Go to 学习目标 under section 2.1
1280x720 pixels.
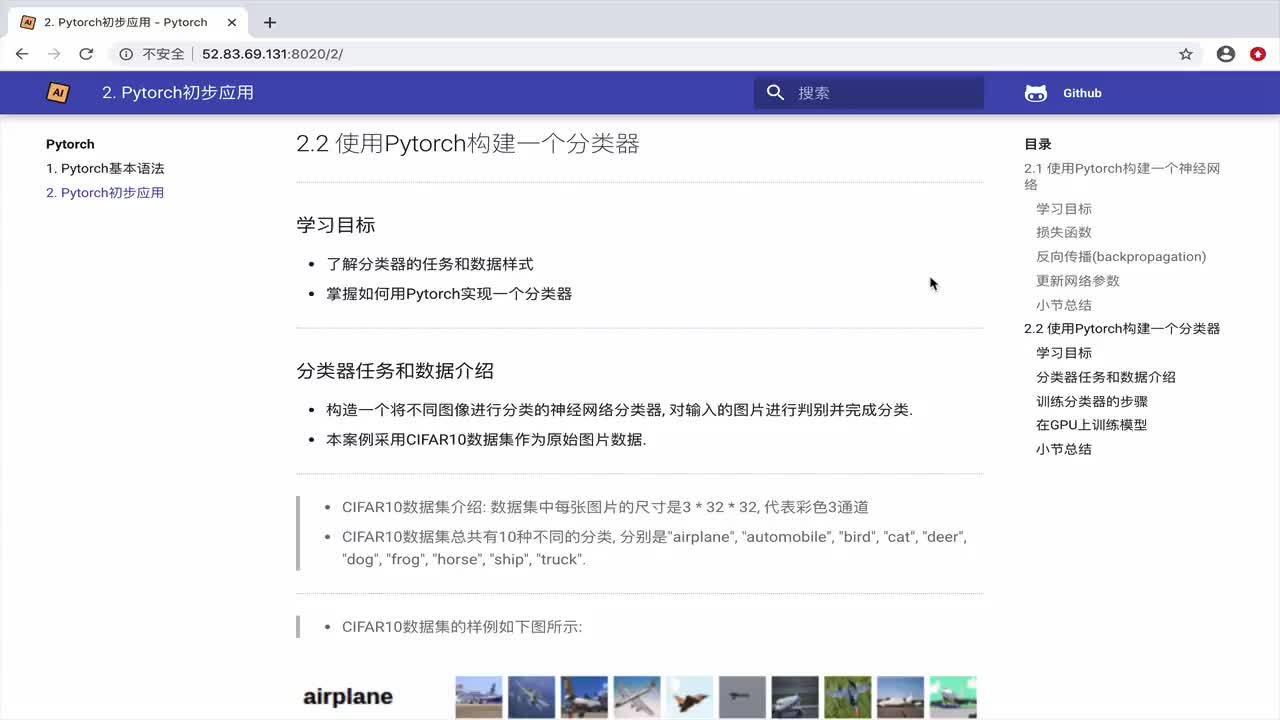click(x=1064, y=208)
